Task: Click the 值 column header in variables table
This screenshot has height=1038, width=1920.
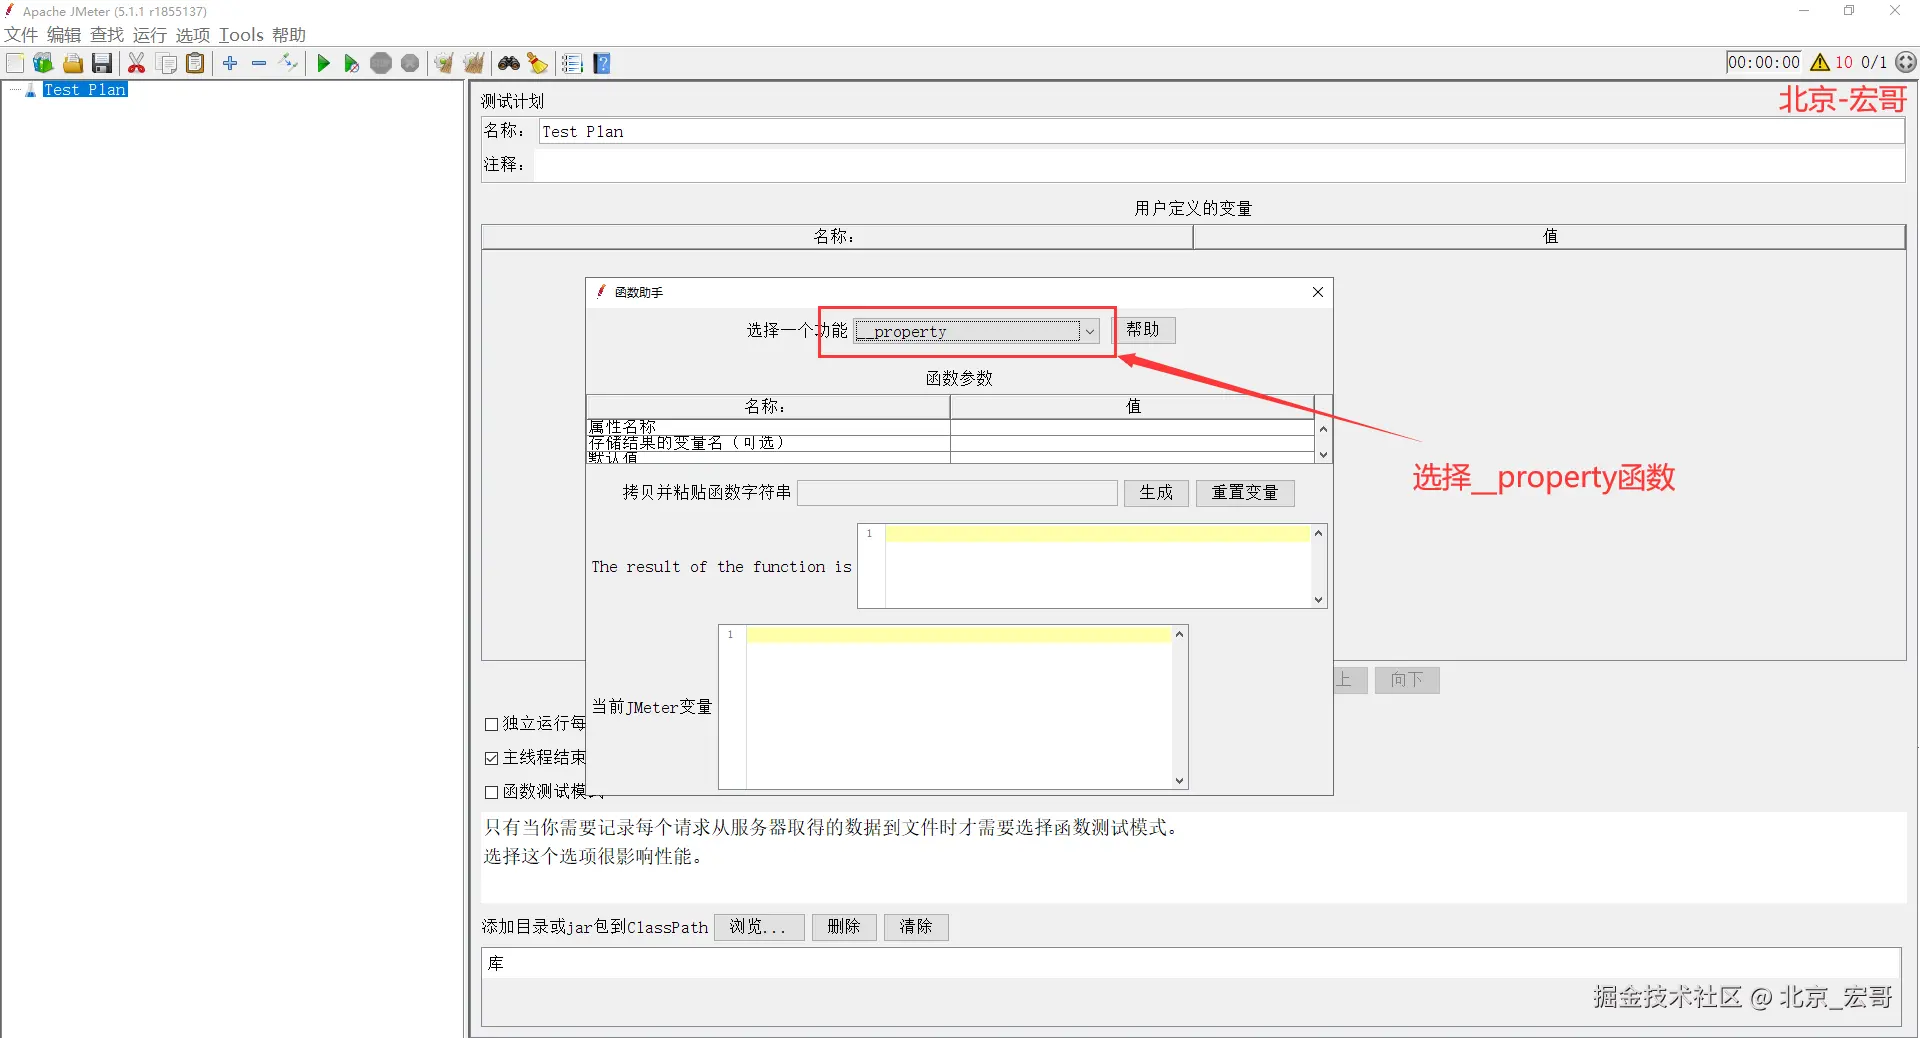Action: tap(1549, 236)
